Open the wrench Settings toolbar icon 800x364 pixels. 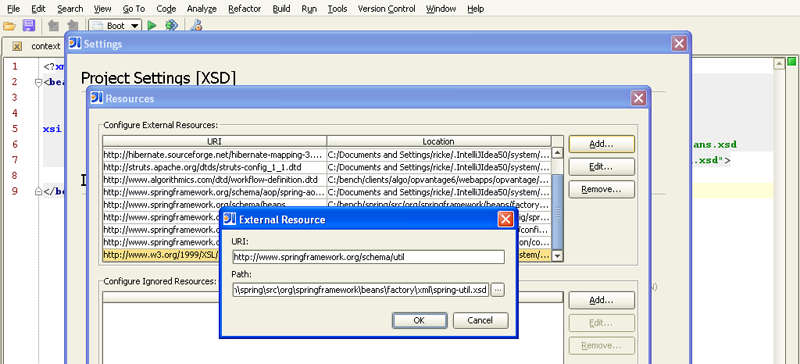pos(195,26)
